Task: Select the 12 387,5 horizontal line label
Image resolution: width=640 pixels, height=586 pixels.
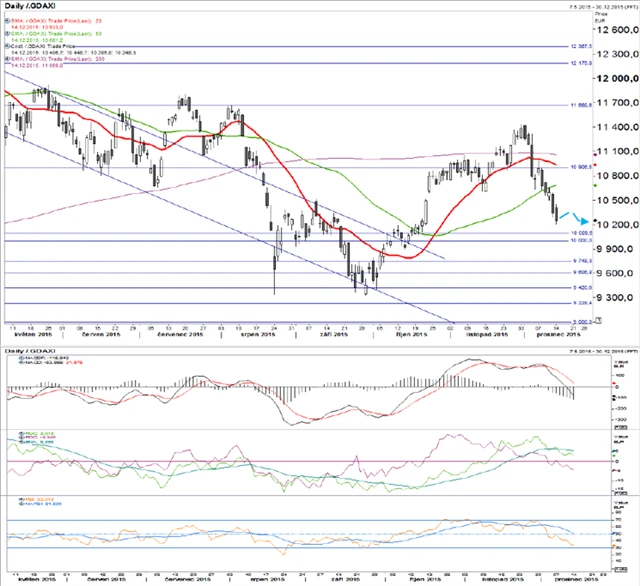Action: [x=581, y=47]
